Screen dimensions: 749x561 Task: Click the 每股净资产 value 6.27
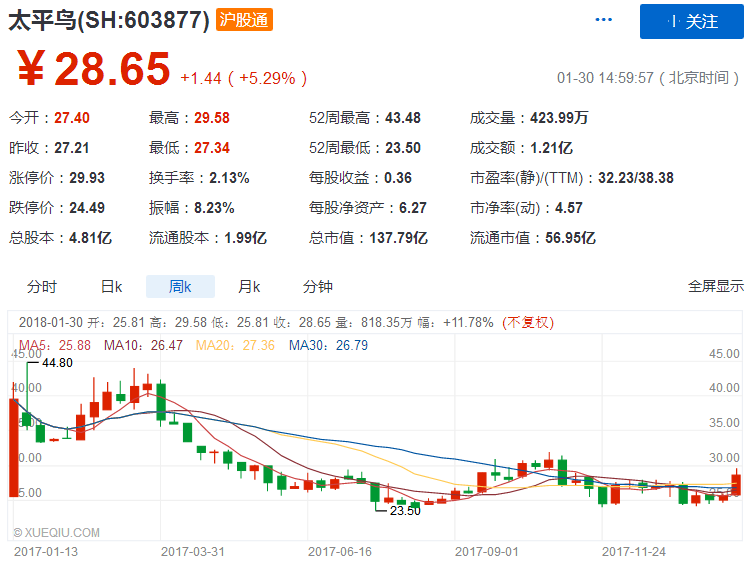point(413,208)
